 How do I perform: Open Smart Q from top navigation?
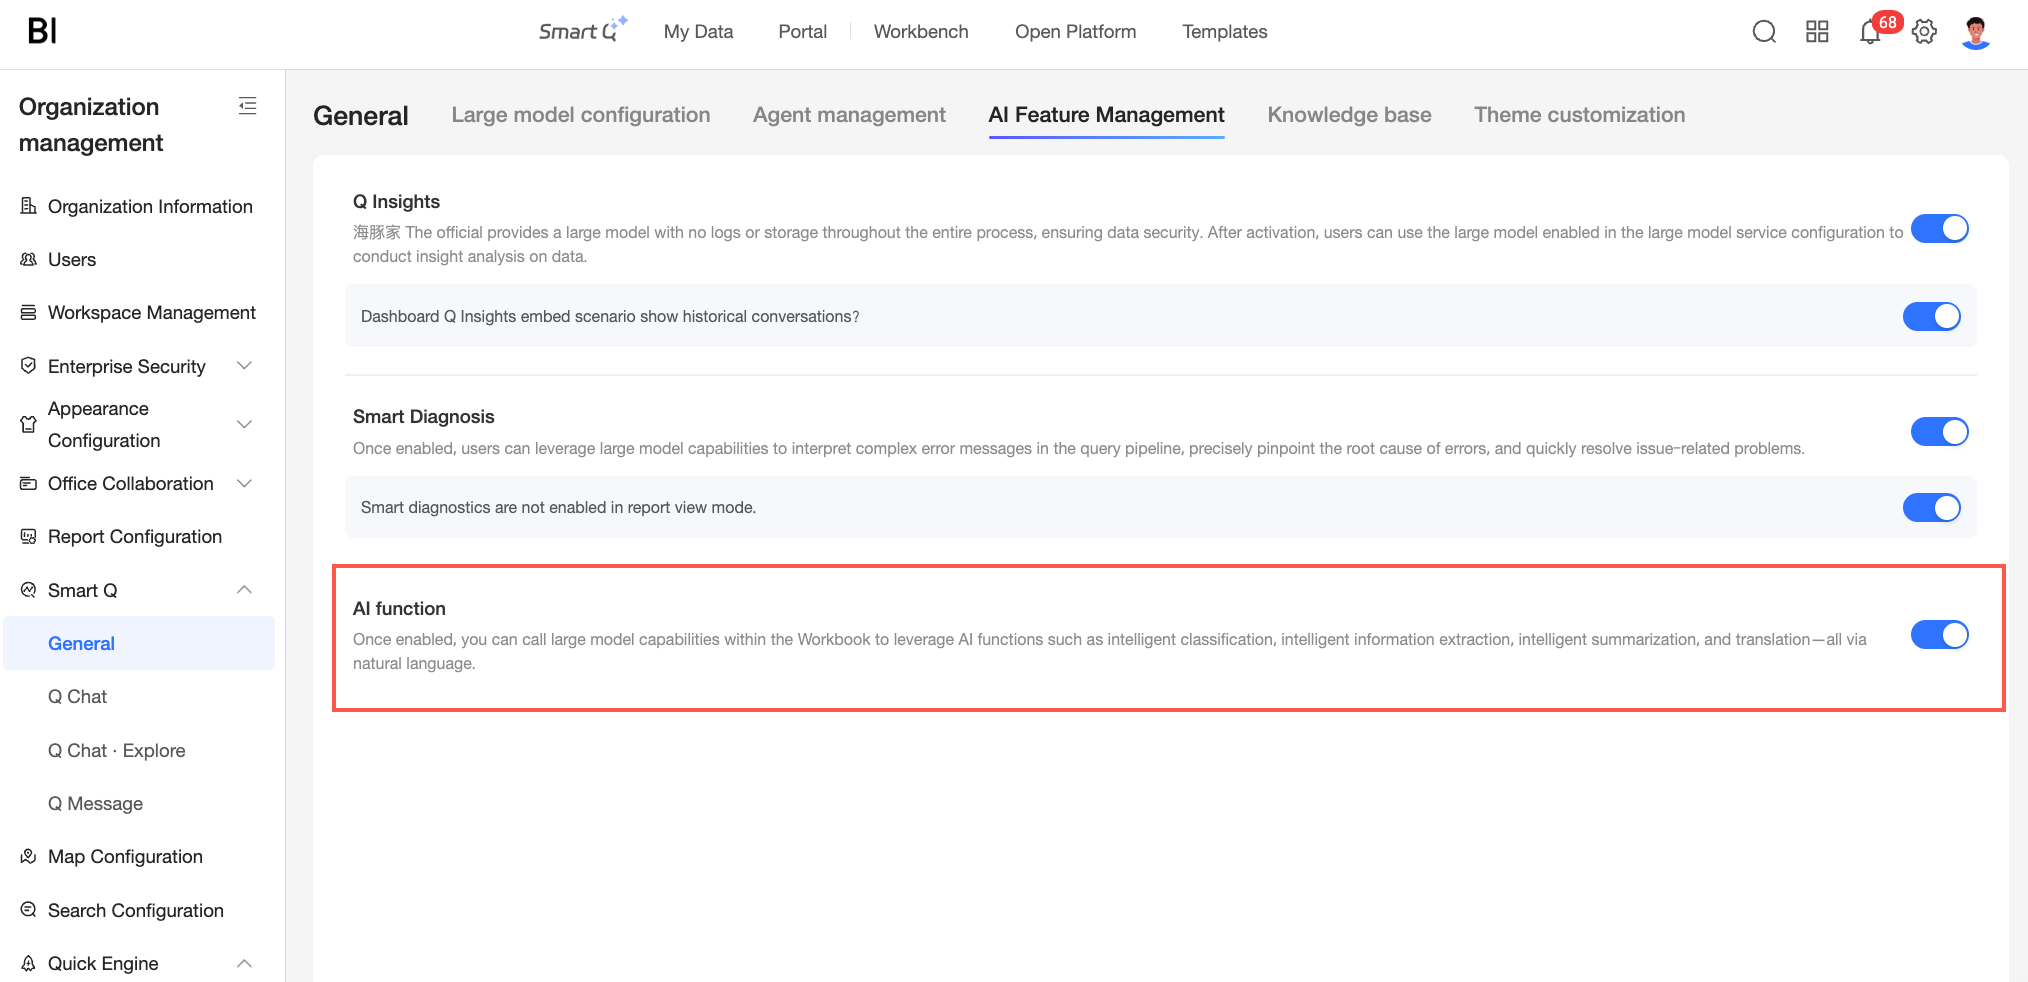[582, 31]
